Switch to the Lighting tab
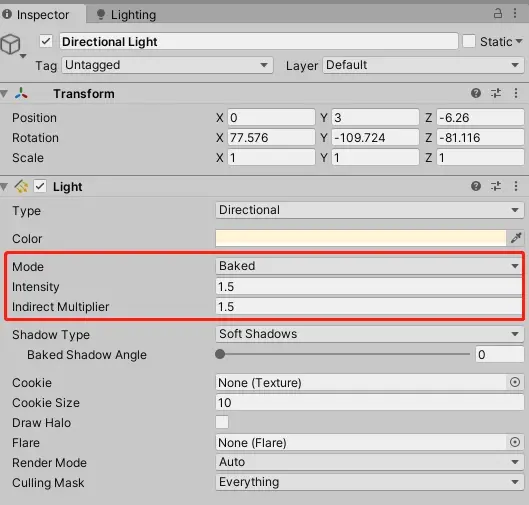Image resolution: width=529 pixels, height=505 pixels. click(126, 15)
